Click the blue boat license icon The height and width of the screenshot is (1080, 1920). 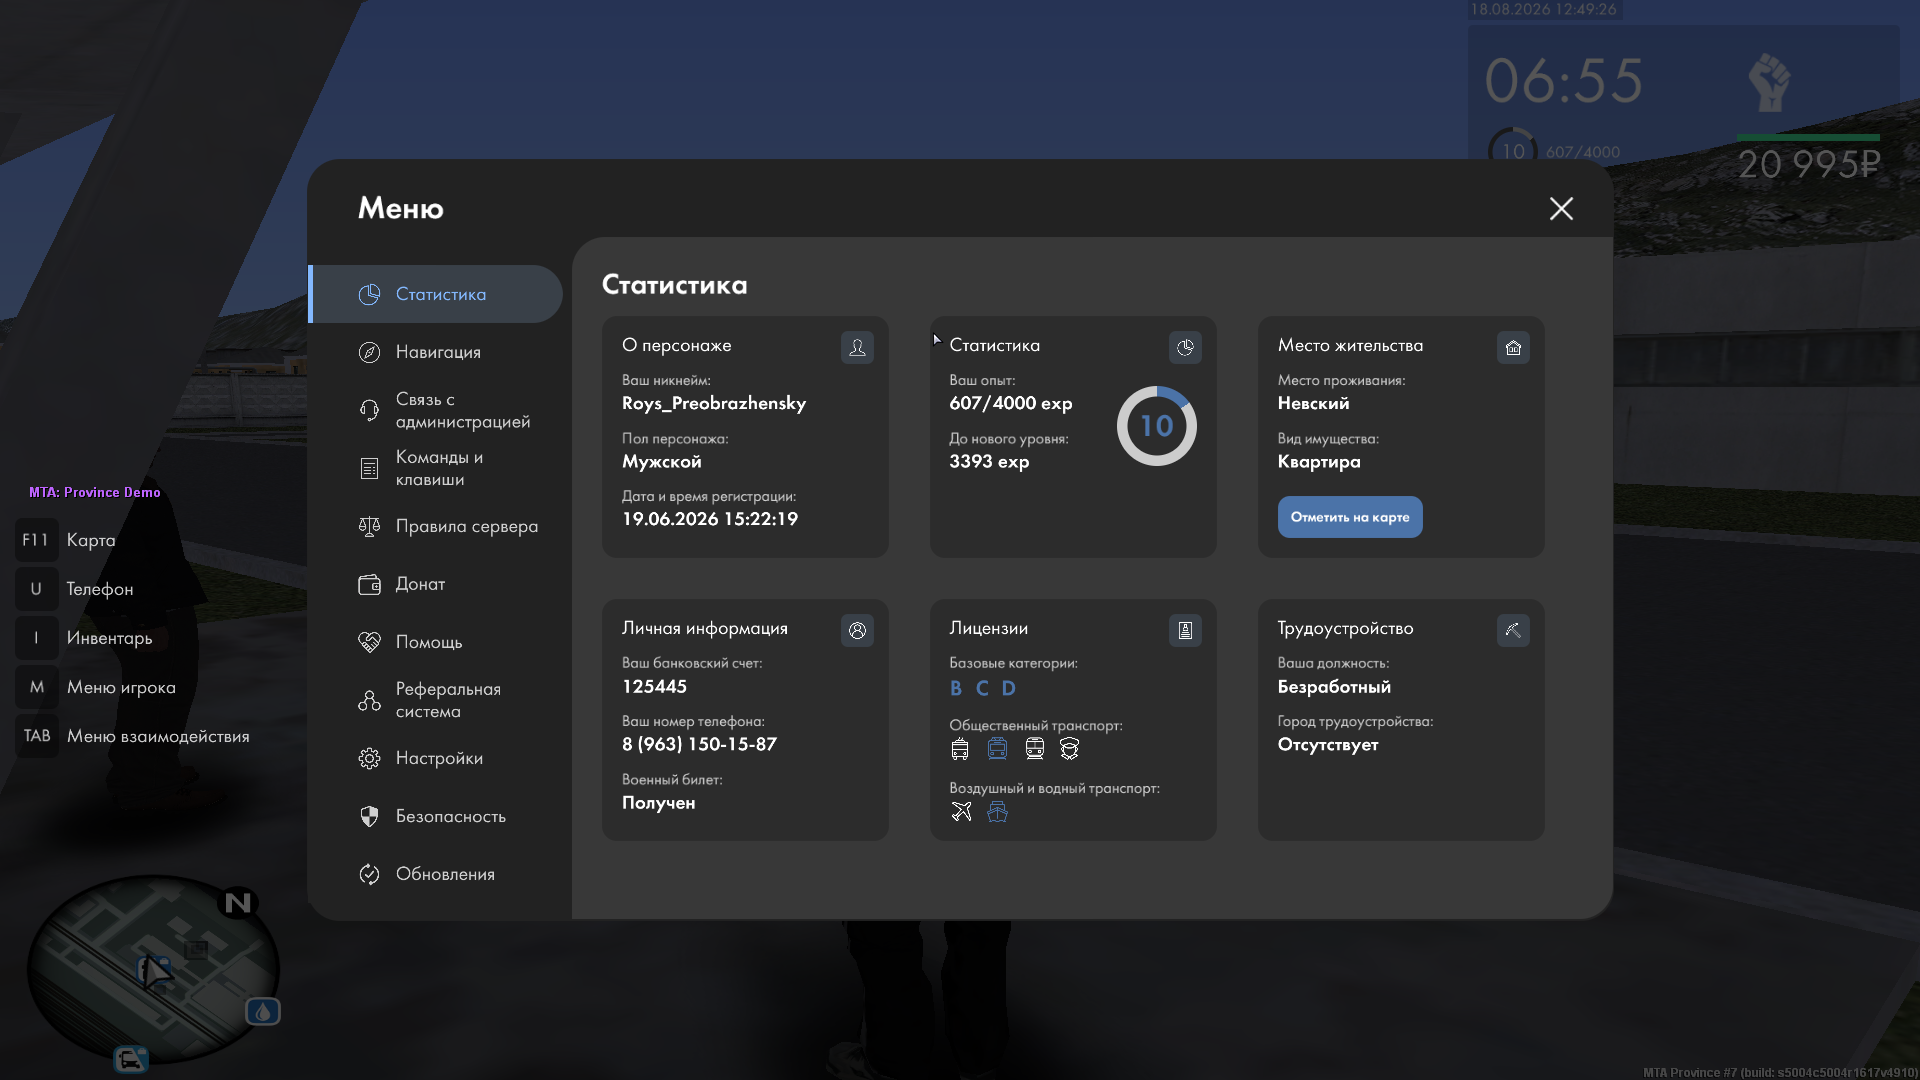(997, 811)
